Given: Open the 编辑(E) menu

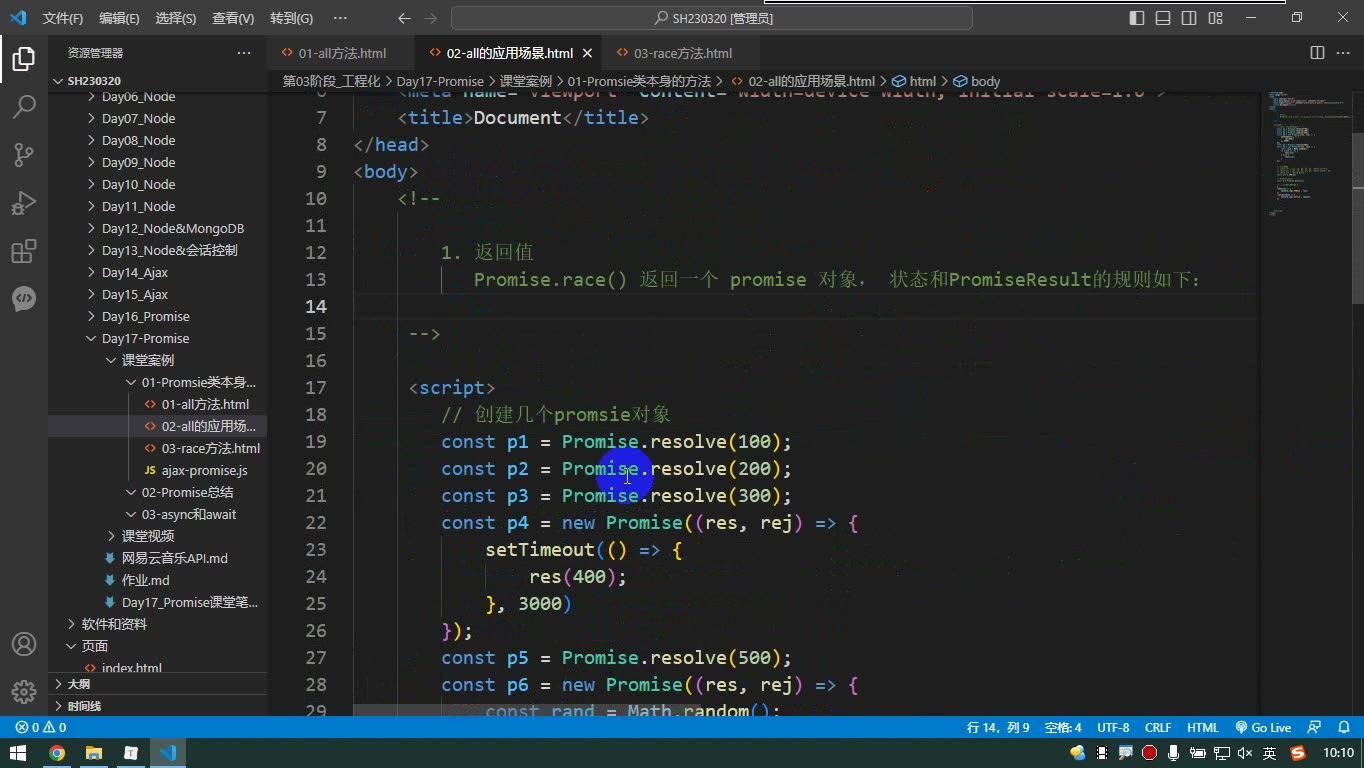Looking at the screenshot, I should point(119,18).
